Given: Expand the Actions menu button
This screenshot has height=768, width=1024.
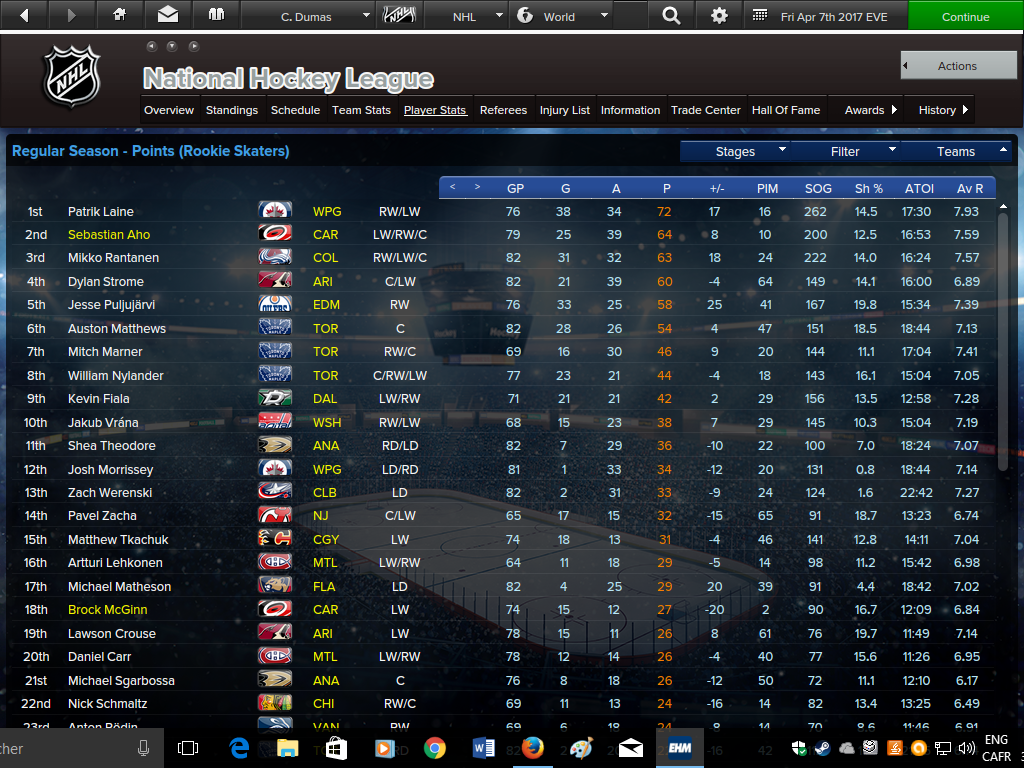Looking at the screenshot, I should (x=958, y=65).
